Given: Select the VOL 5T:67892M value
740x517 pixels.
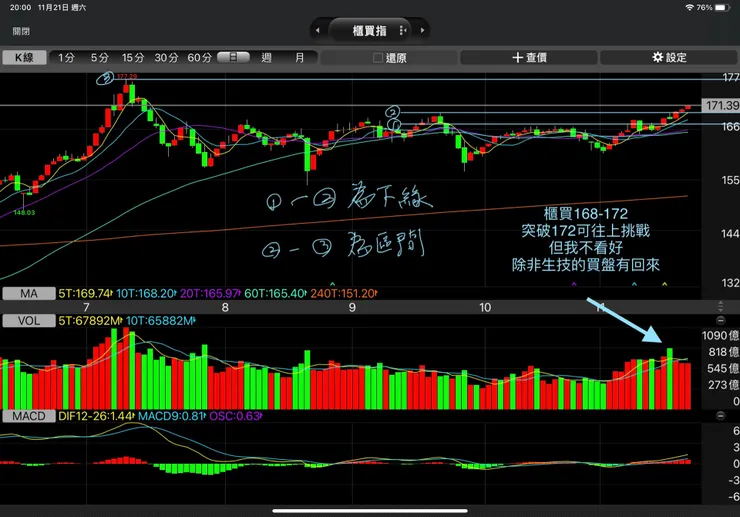Looking at the screenshot, I should pos(90,321).
